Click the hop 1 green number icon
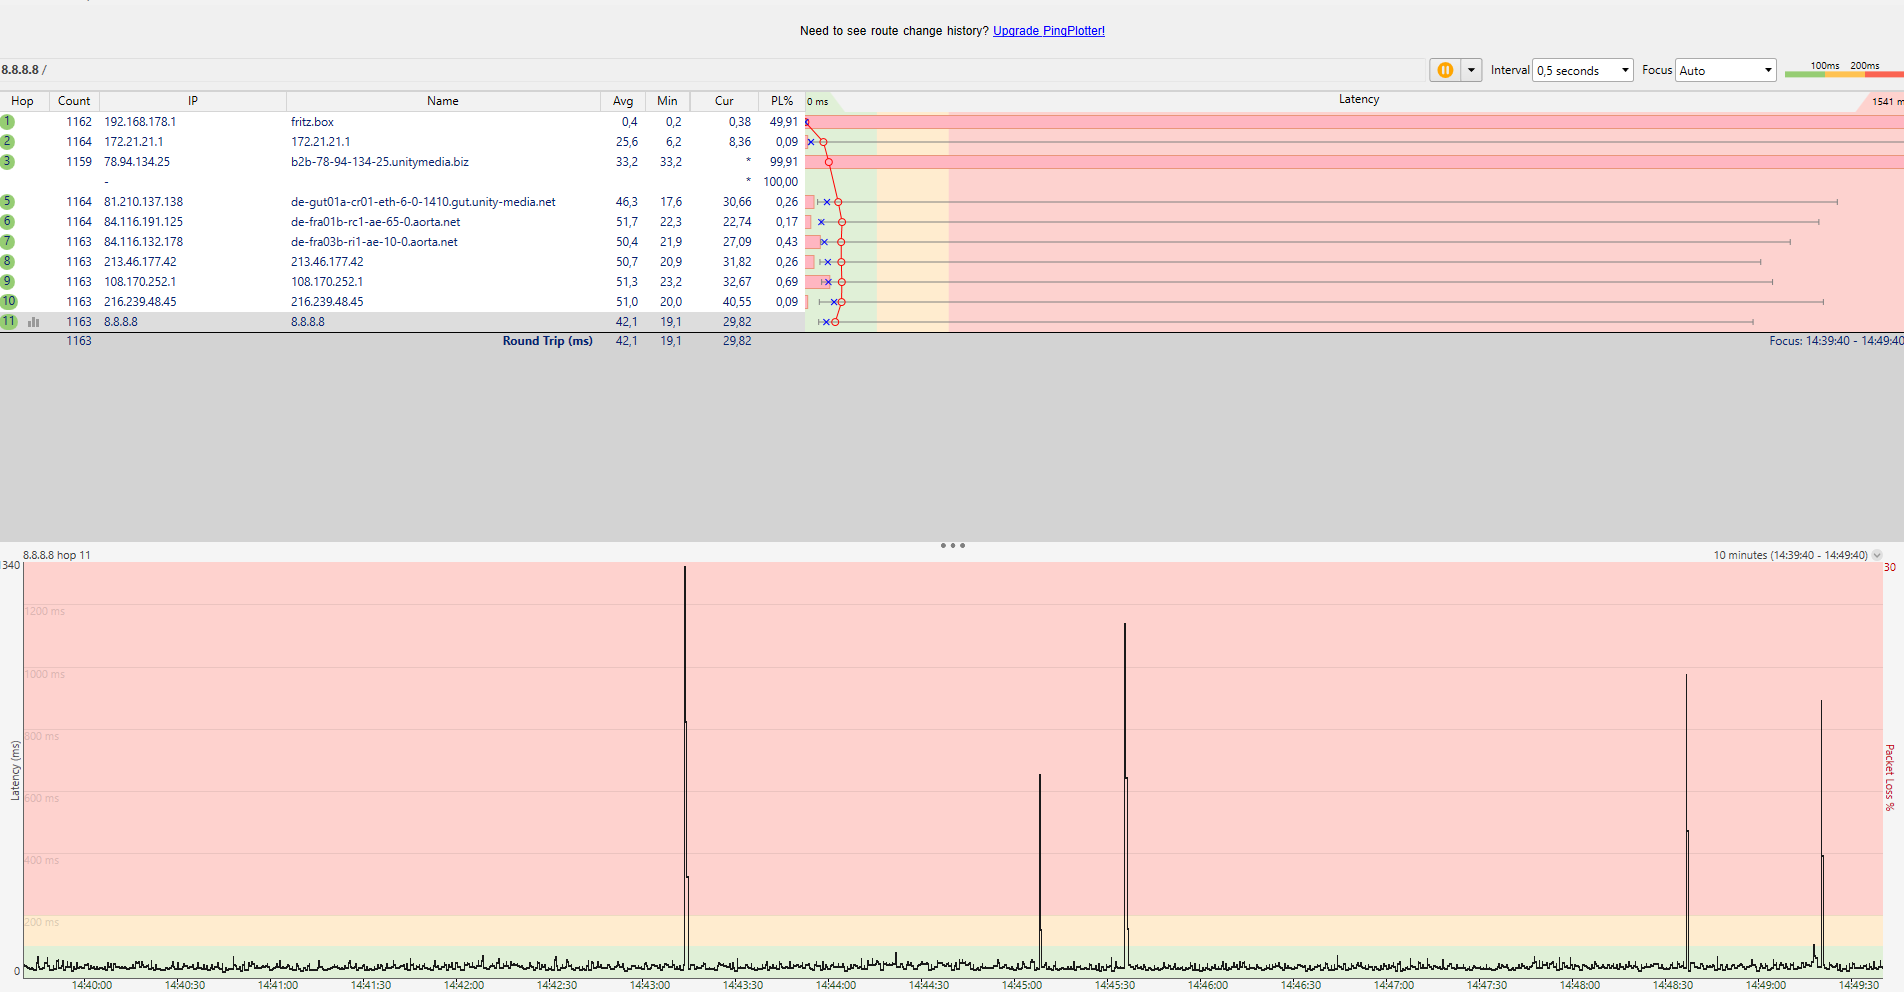 click(8, 122)
